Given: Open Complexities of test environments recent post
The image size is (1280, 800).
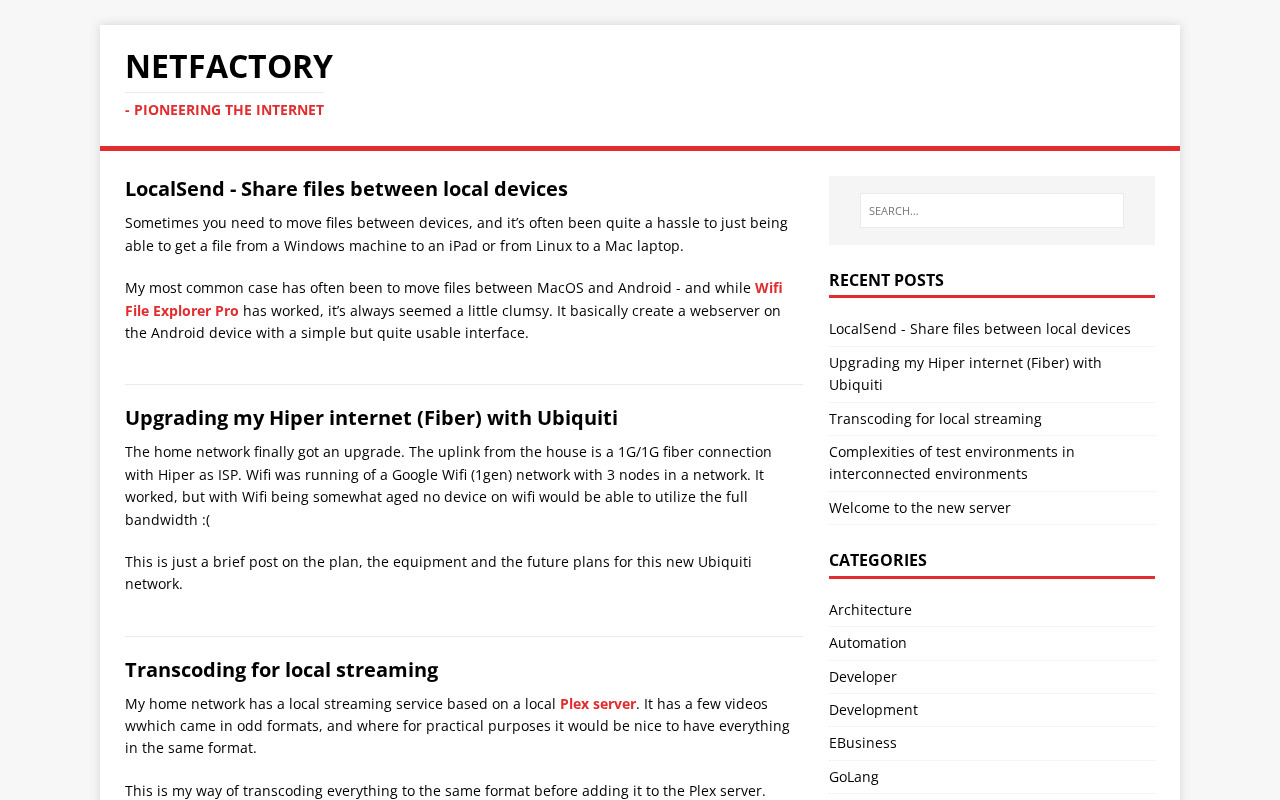Looking at the screenshot, I should [x=952, y=463].
